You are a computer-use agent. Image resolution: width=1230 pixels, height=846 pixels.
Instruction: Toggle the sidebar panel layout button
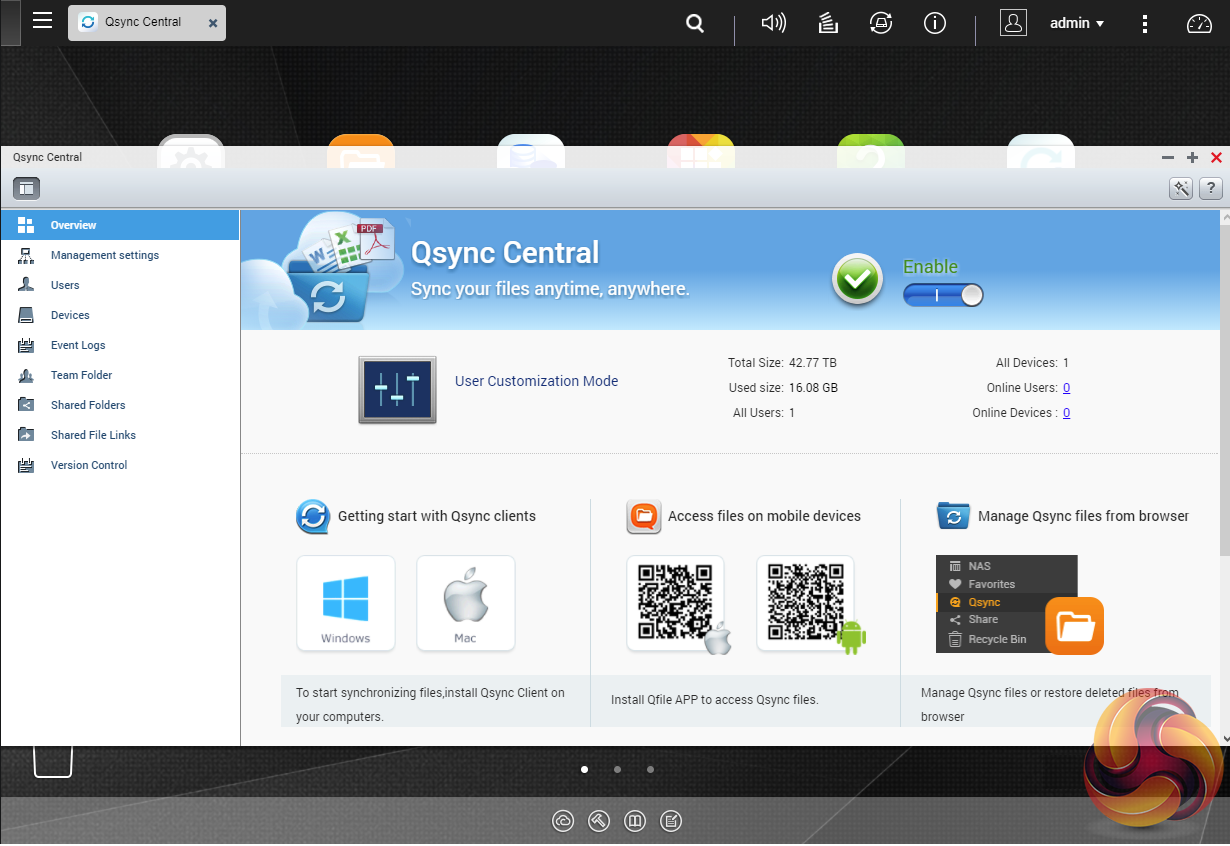(x=26, y=188)
